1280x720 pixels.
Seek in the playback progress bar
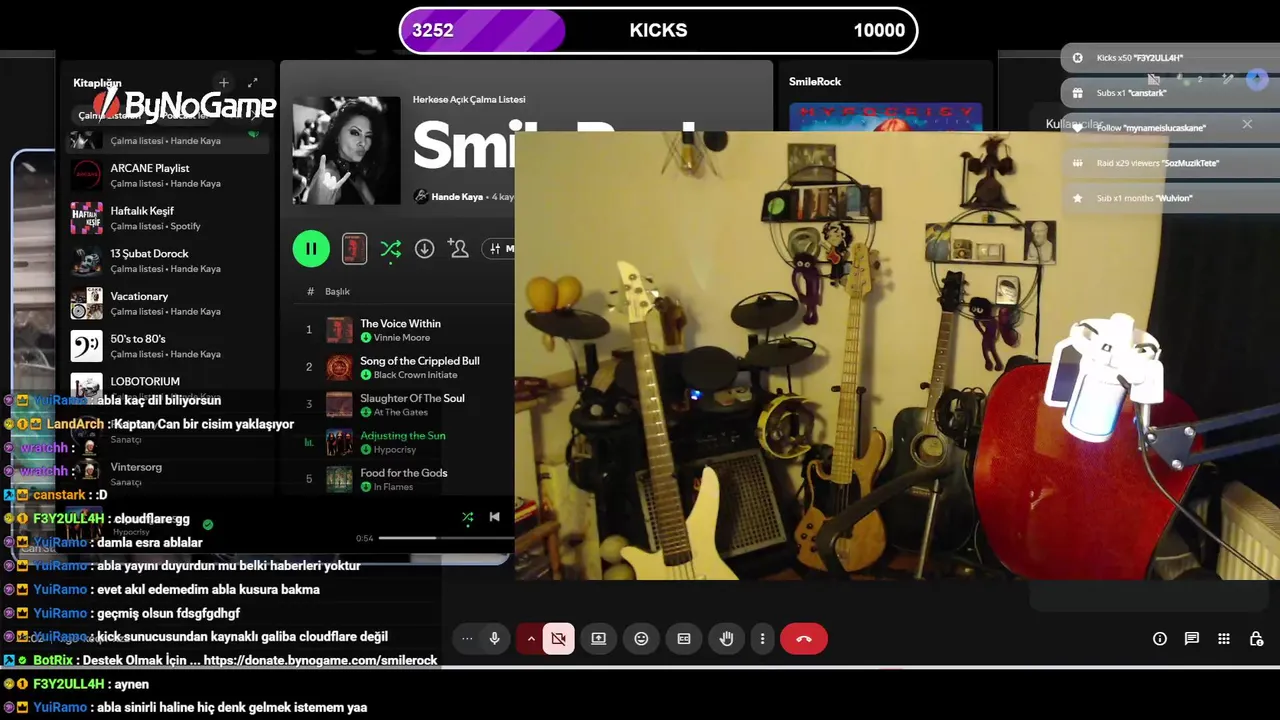tap(446, 538)
